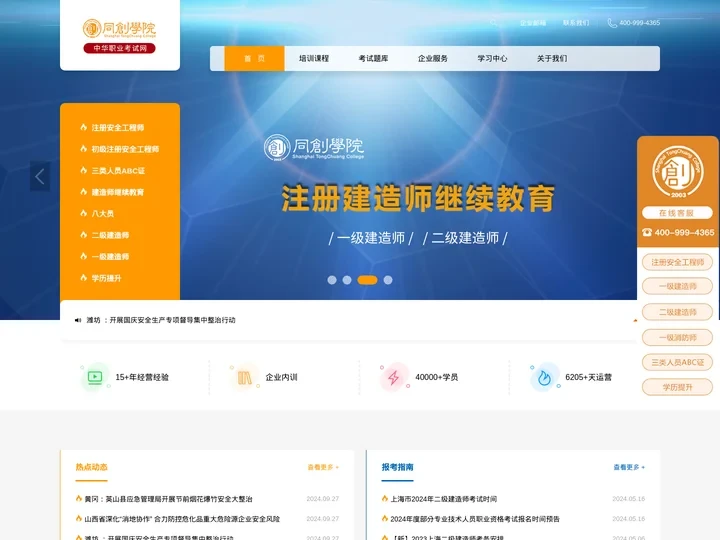Click 注册安全工程师 pill in floating panel
The width and height of the screenshot is (720, 540).
[677, 262]
